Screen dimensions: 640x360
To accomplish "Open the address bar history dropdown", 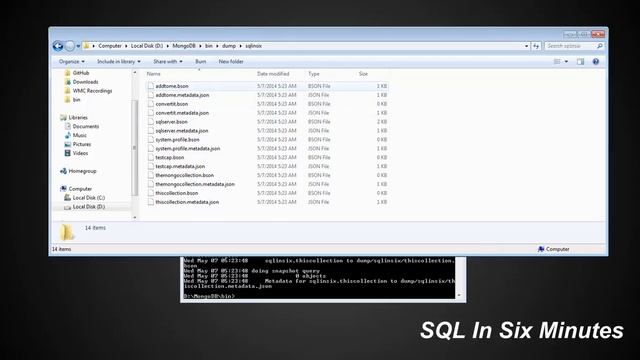I will (x=526, y=46).
